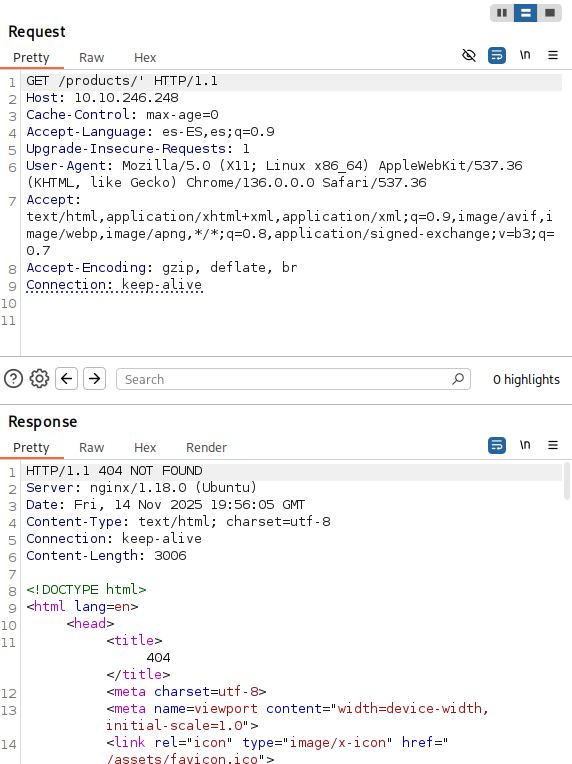The width and height of the screenshot is (572, 764).
Task: Go to previous search match arrow
Action: point(67,379)
